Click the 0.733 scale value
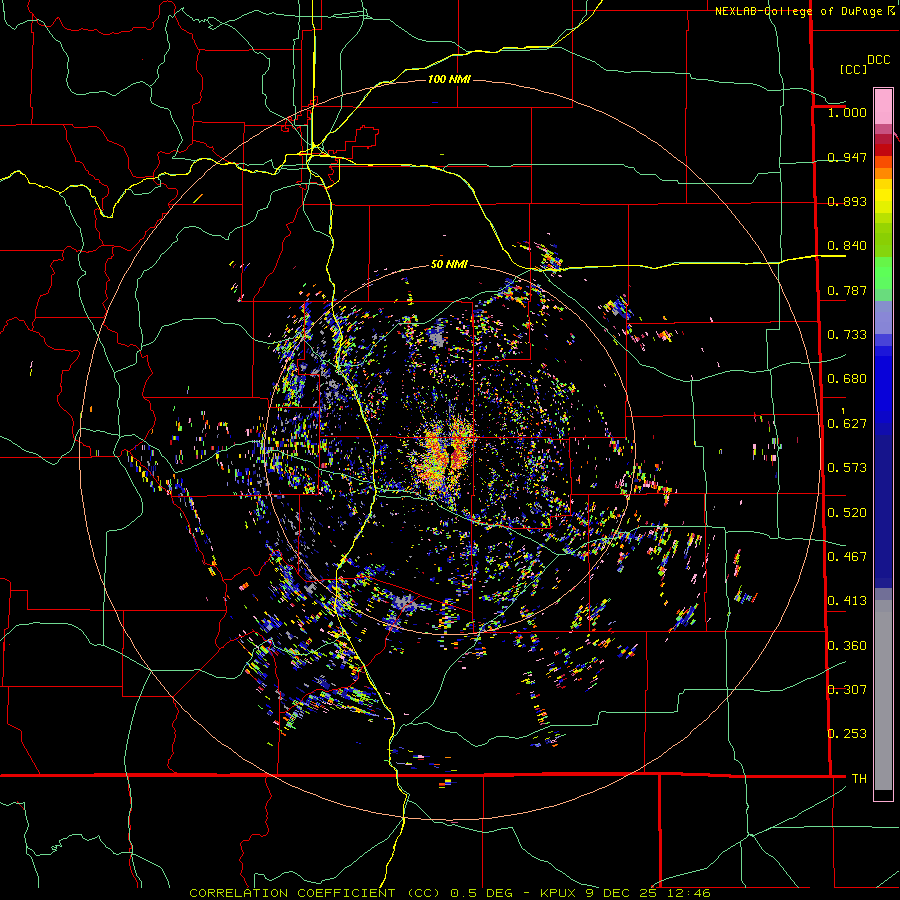 (847, 335)
